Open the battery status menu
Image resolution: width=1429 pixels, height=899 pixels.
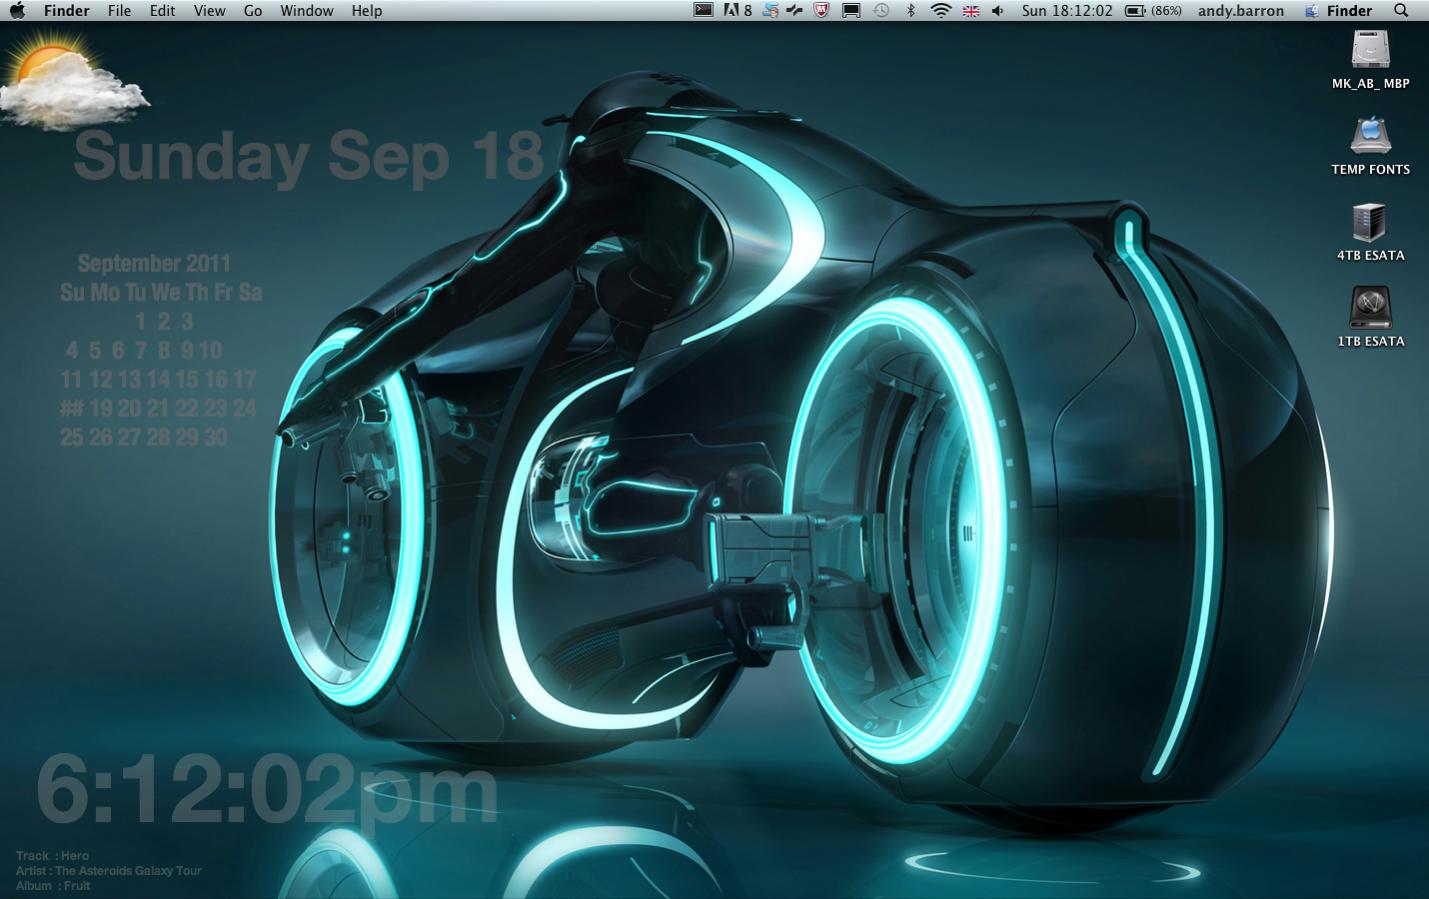pos(1135,10)
